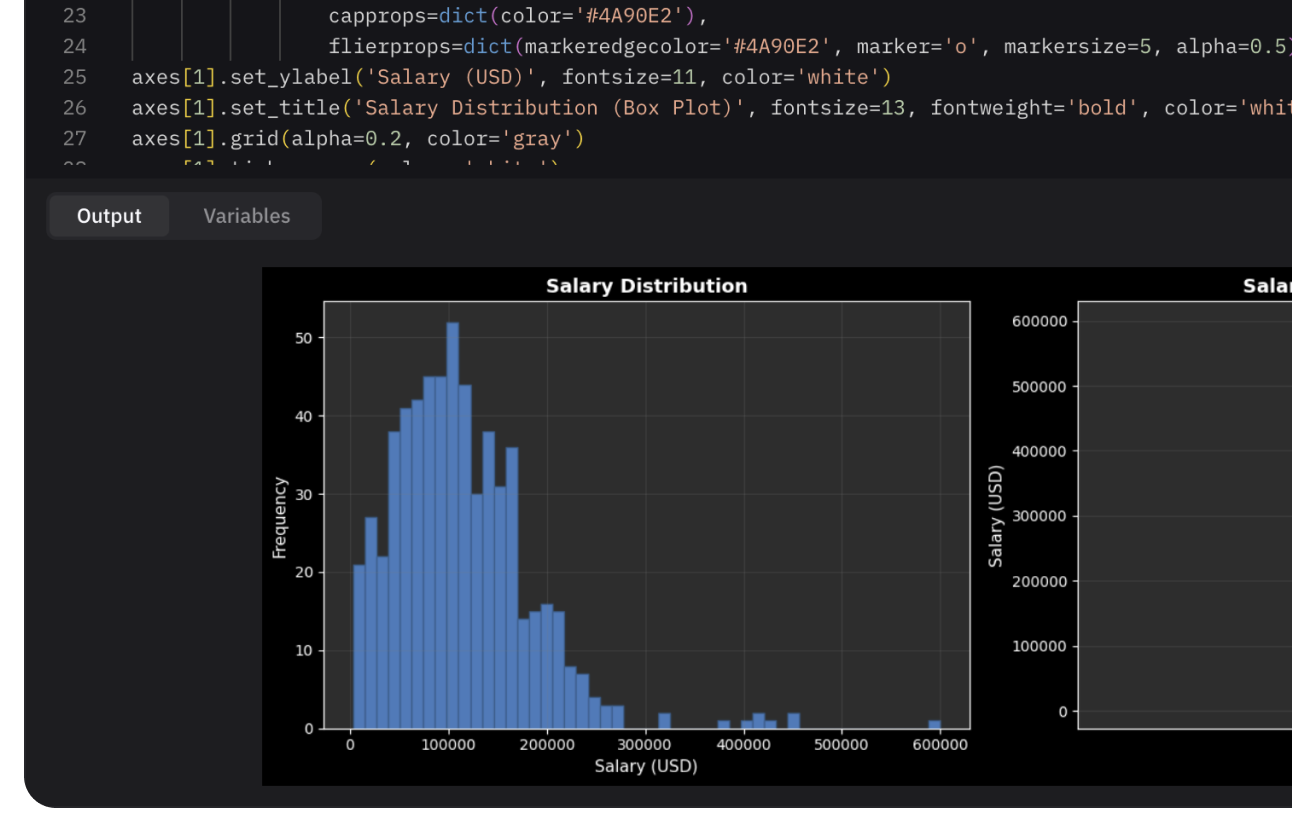Click line number 23 in the gutter

tap(74, 16)
